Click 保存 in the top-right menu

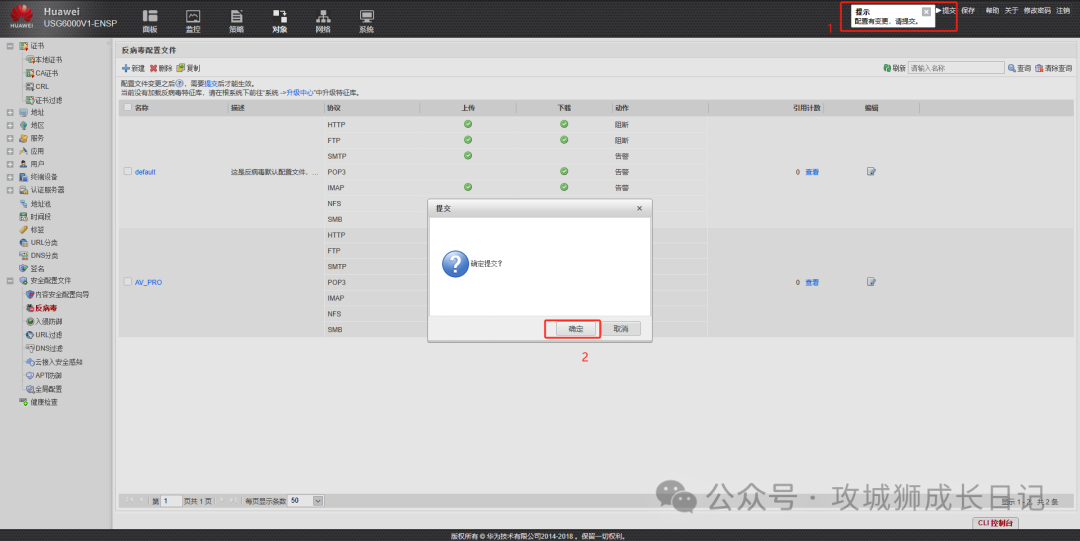pos(968,10)
